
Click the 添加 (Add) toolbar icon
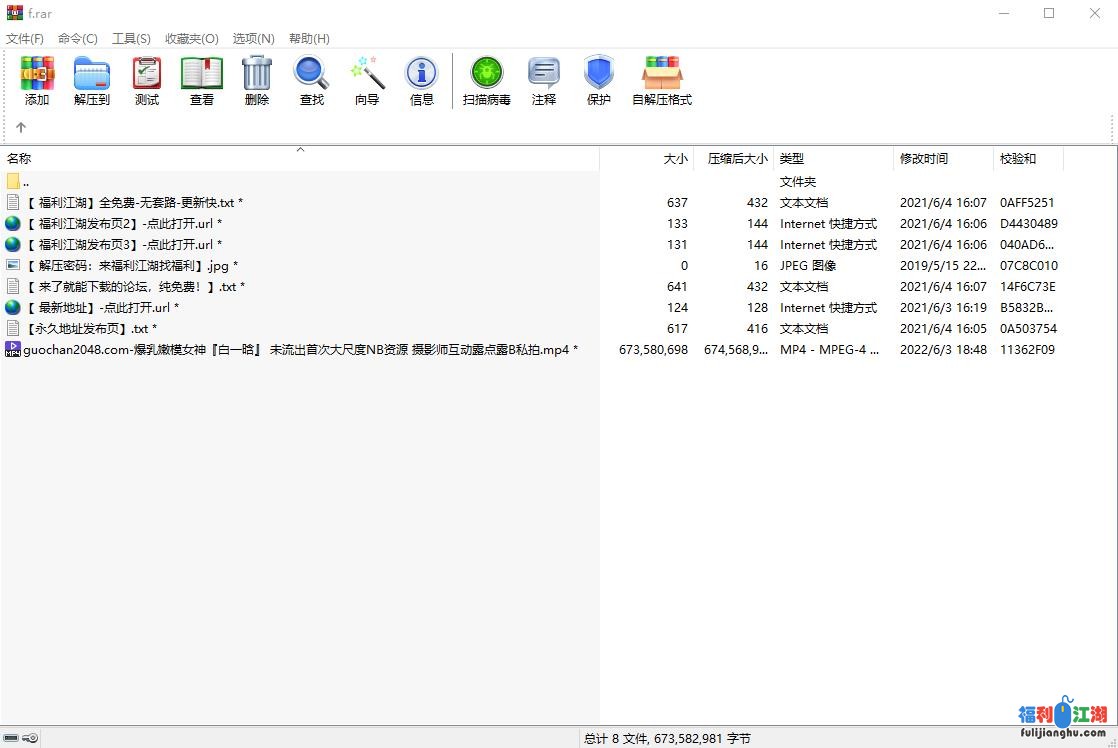tap(37, 80)
